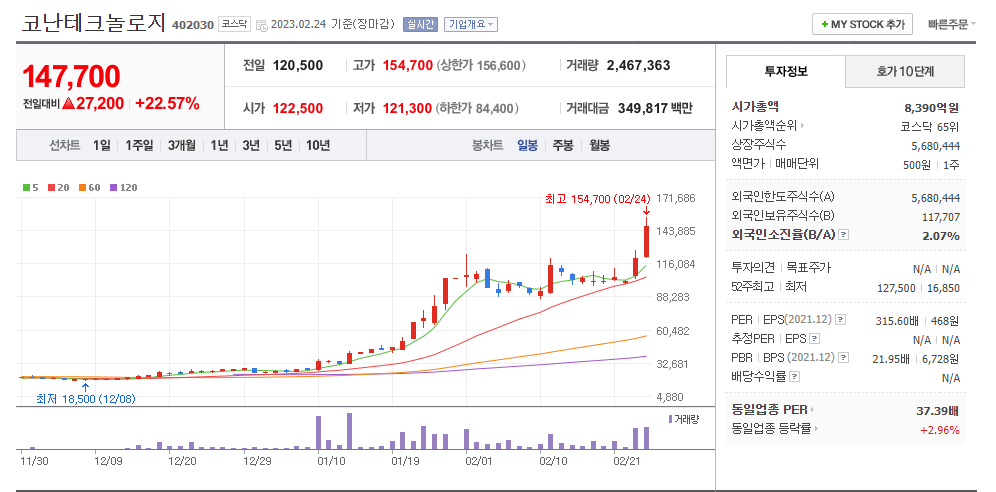Click the 최고 154,700 (02/24) chart marker
Image resolution: width=996 pixels, height=492 pixels.
[x=598, y=199]
